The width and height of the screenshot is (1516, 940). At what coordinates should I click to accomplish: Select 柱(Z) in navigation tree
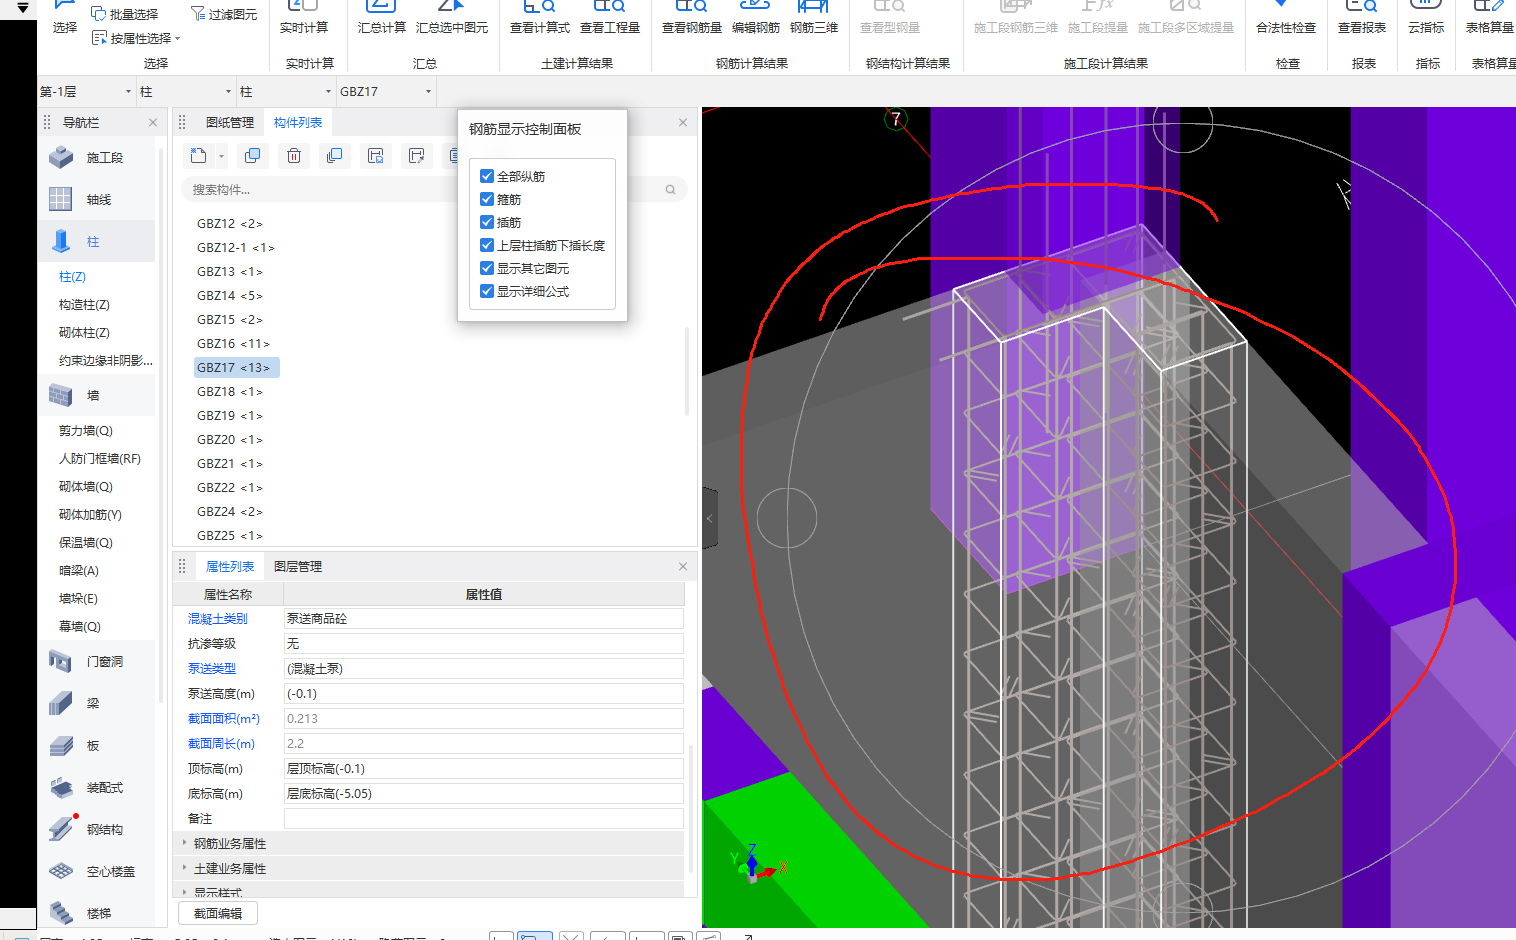72,276
